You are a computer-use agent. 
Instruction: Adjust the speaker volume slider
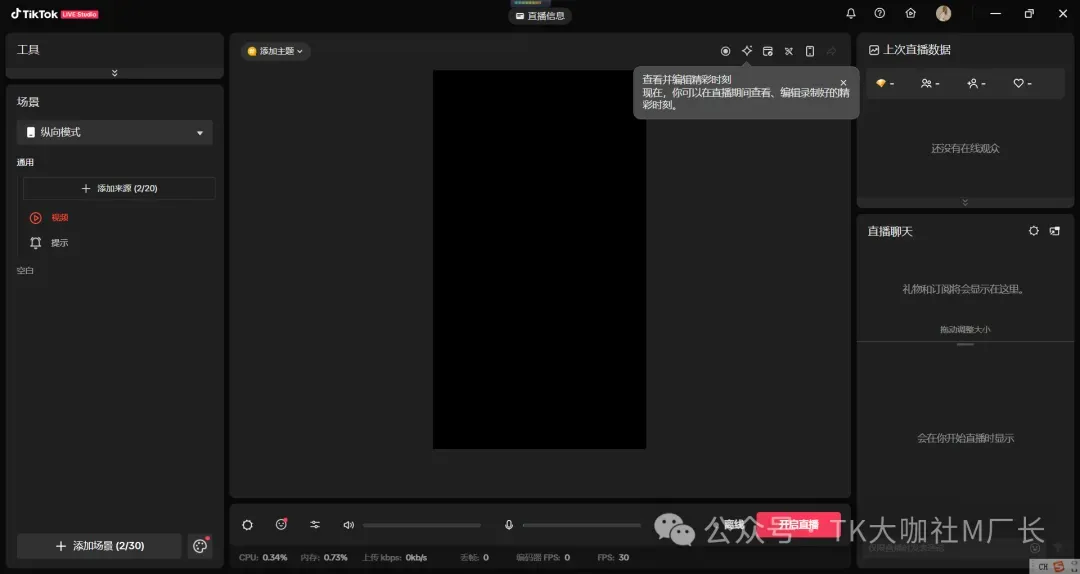click(x=422, y=525)
